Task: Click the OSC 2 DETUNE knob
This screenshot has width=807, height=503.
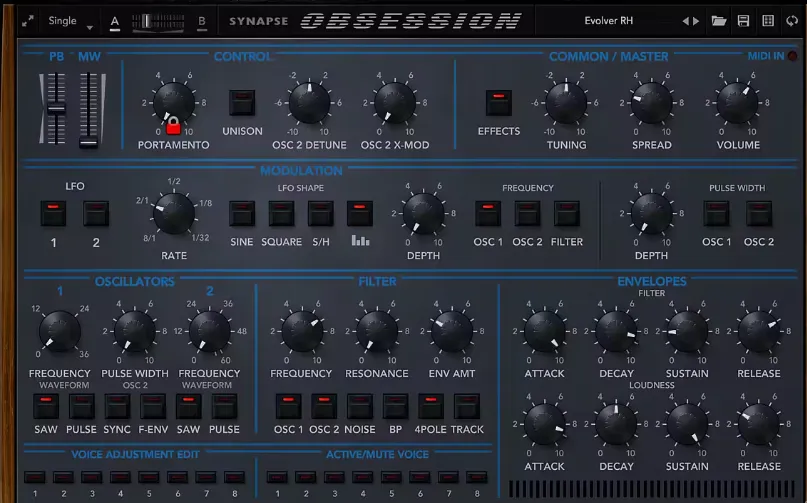Action: [x=309, y=102]
